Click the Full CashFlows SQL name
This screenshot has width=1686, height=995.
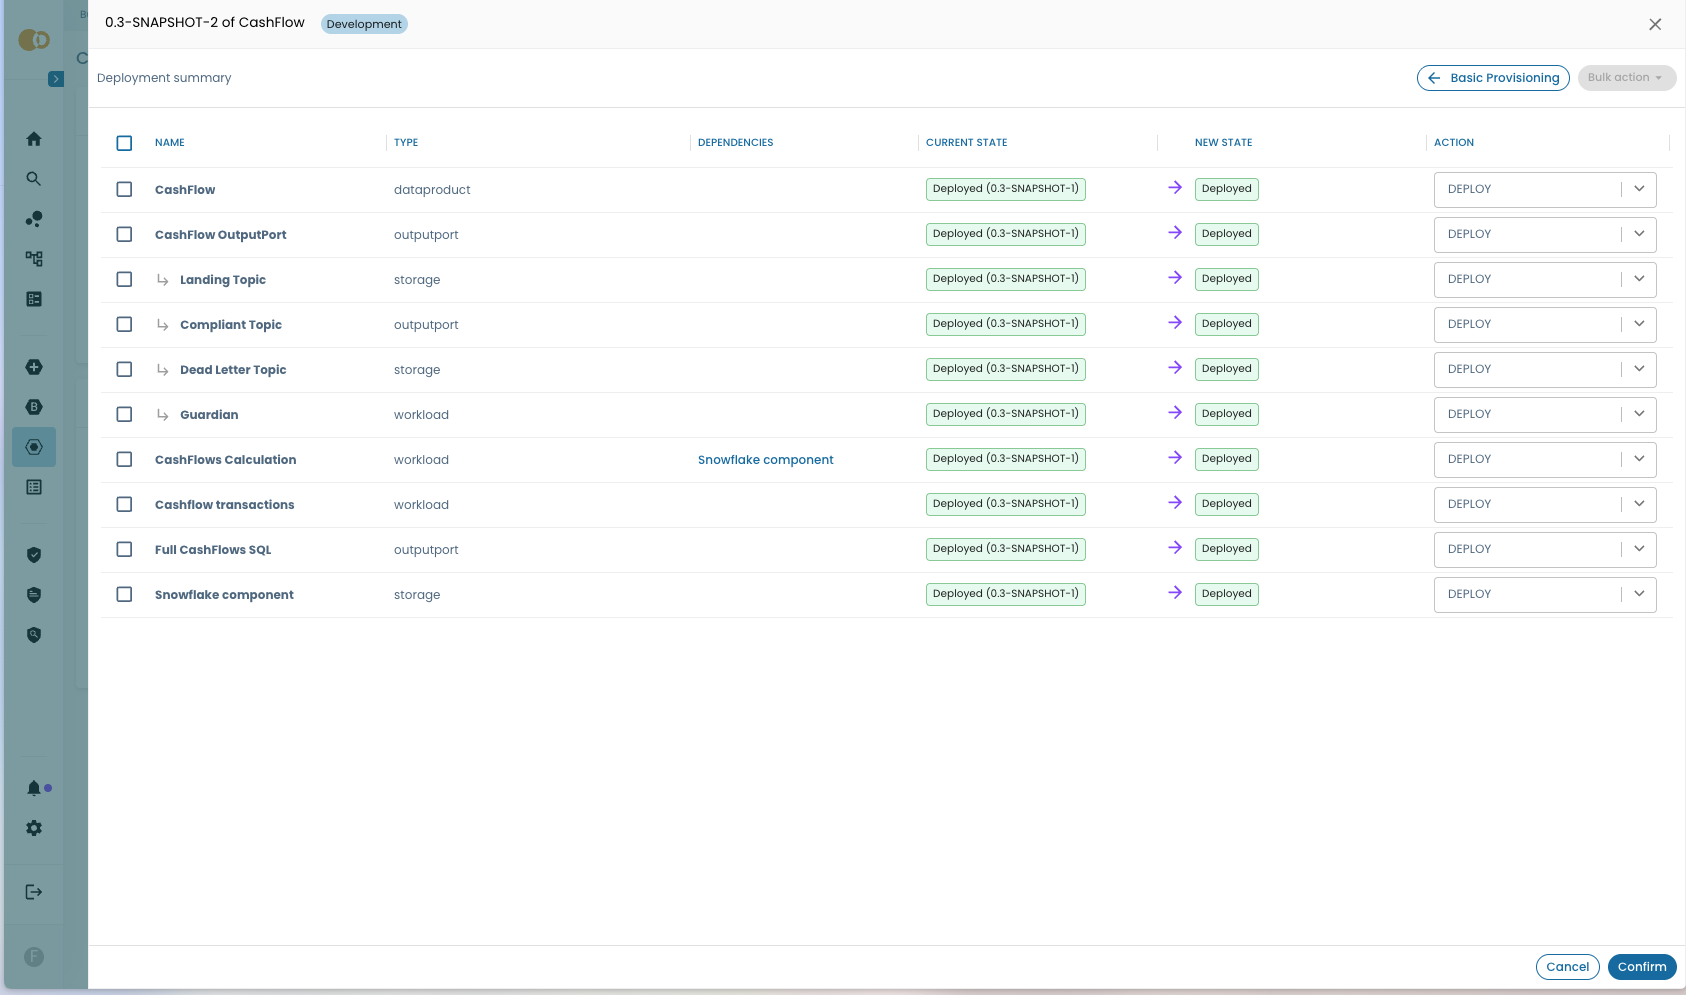tap(213, 550)
